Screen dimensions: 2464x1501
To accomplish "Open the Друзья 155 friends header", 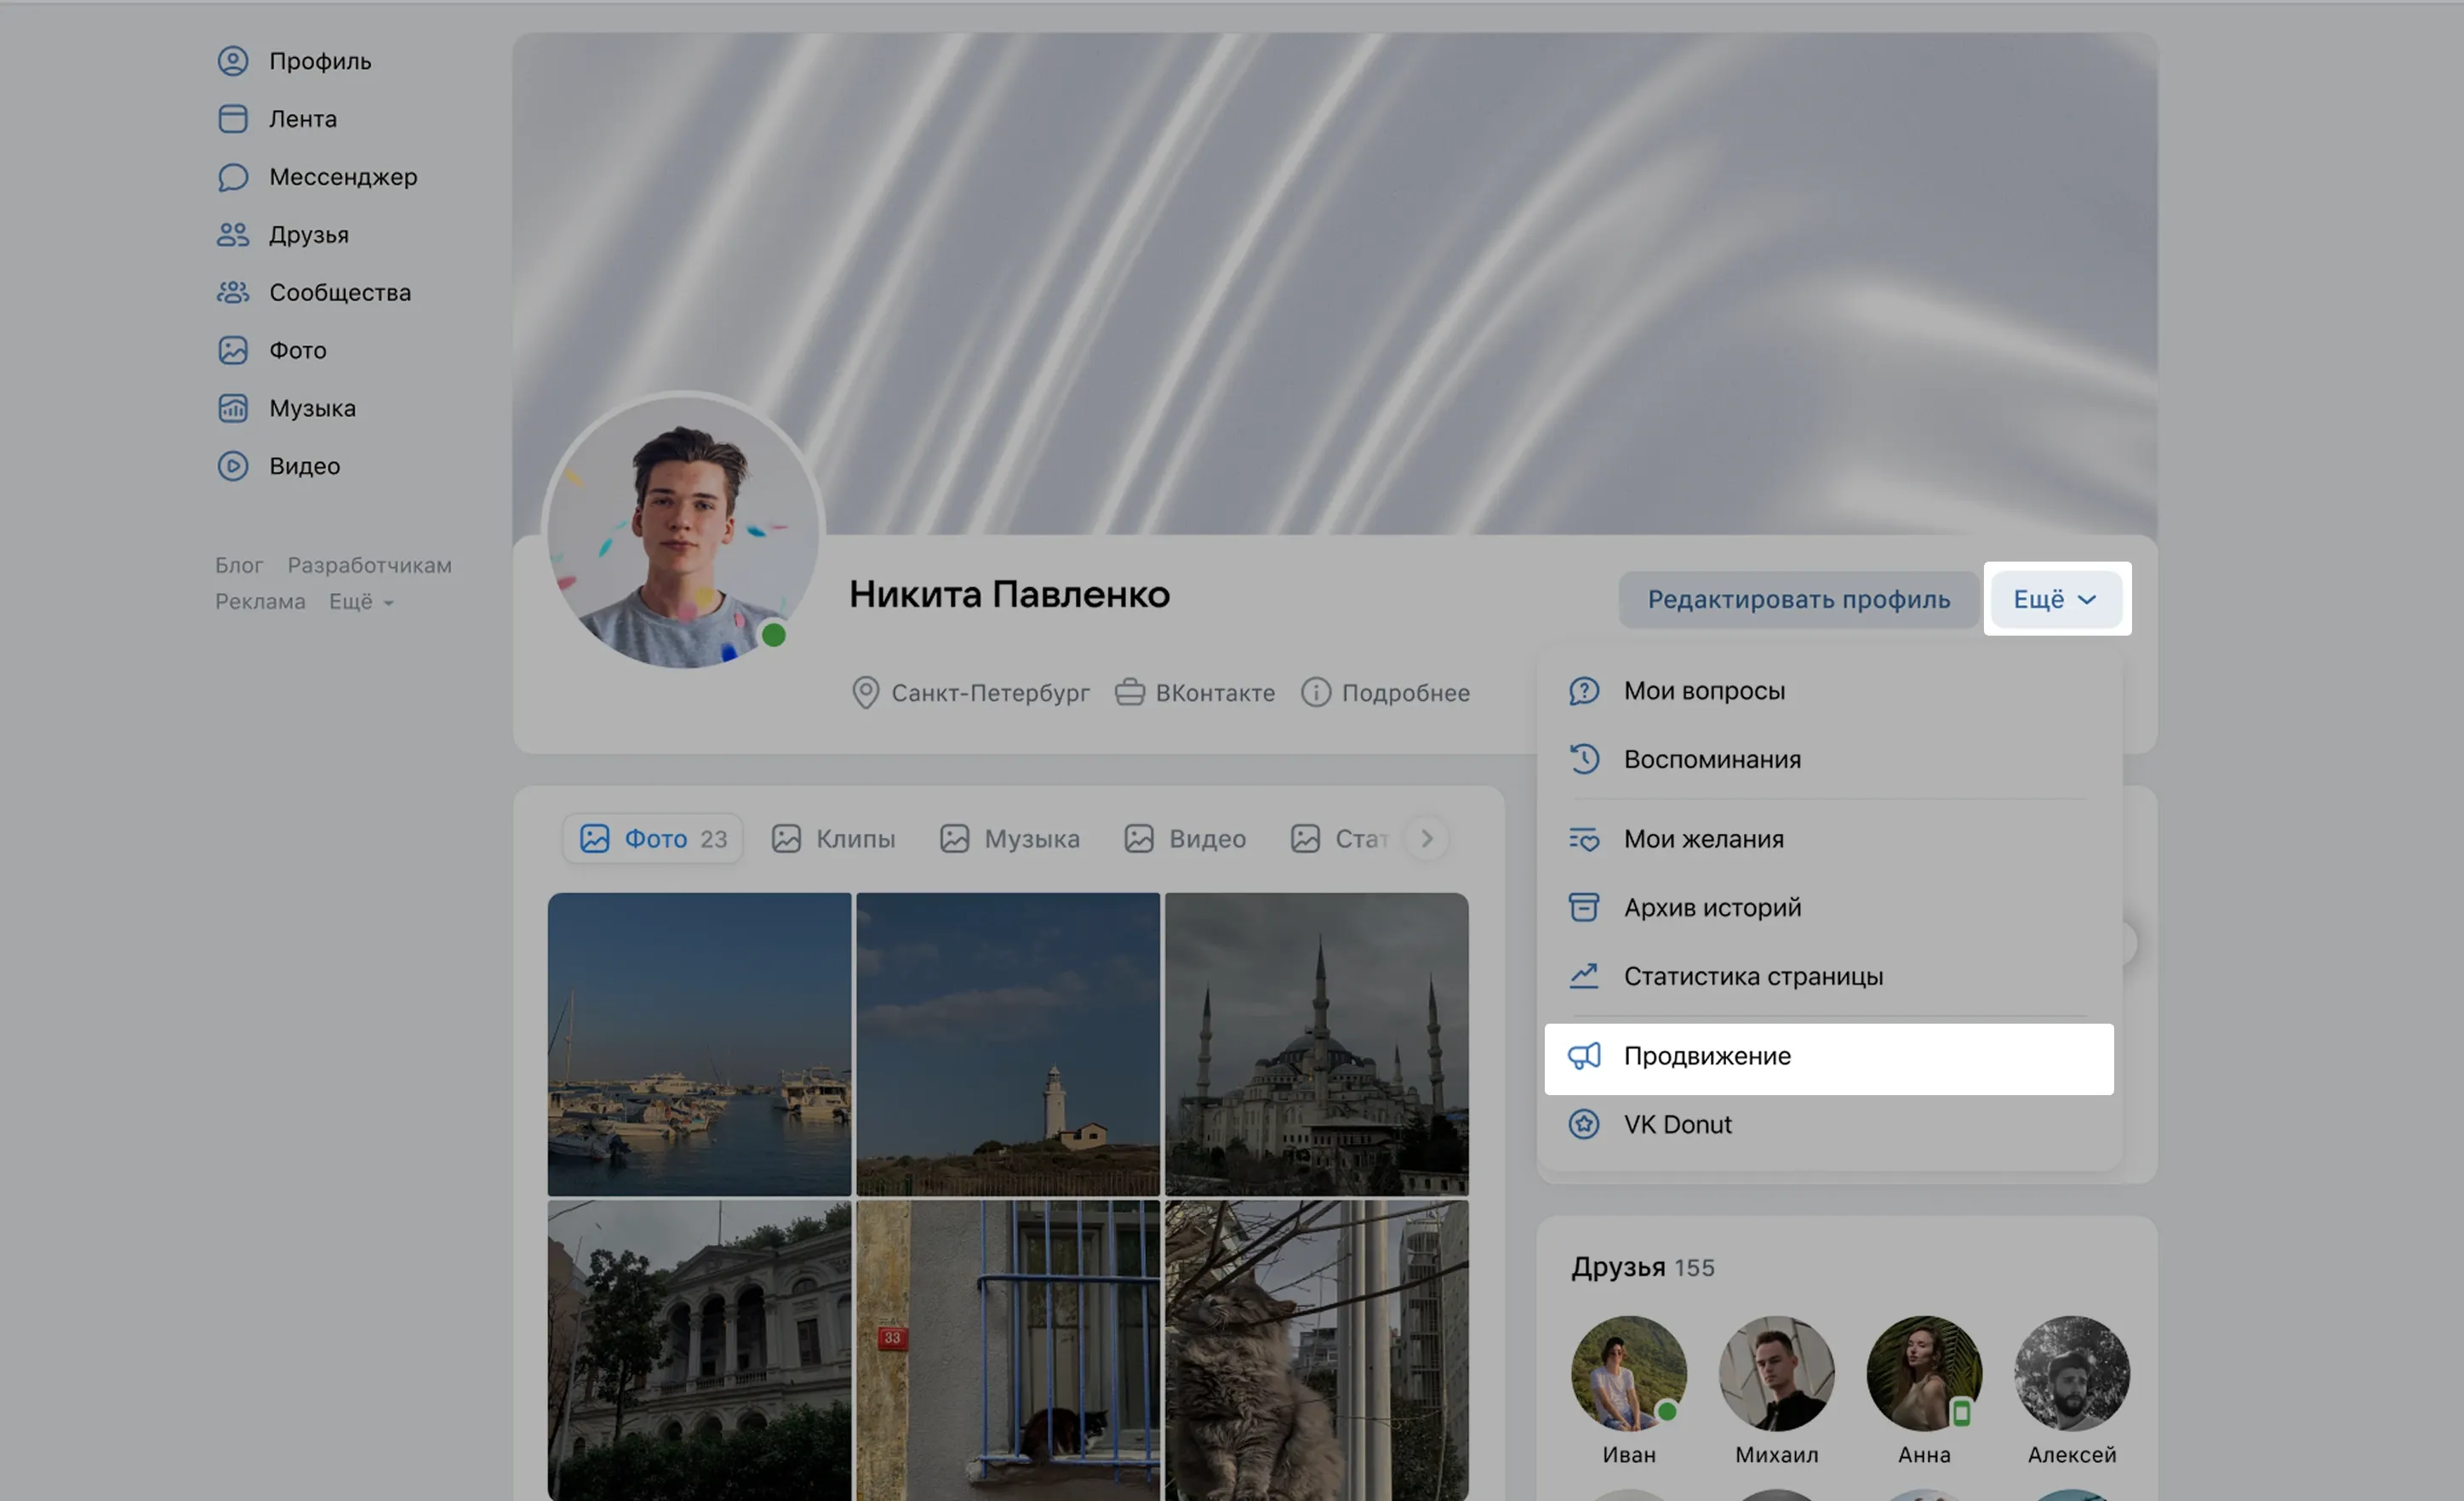I will click(1643, 1268).
